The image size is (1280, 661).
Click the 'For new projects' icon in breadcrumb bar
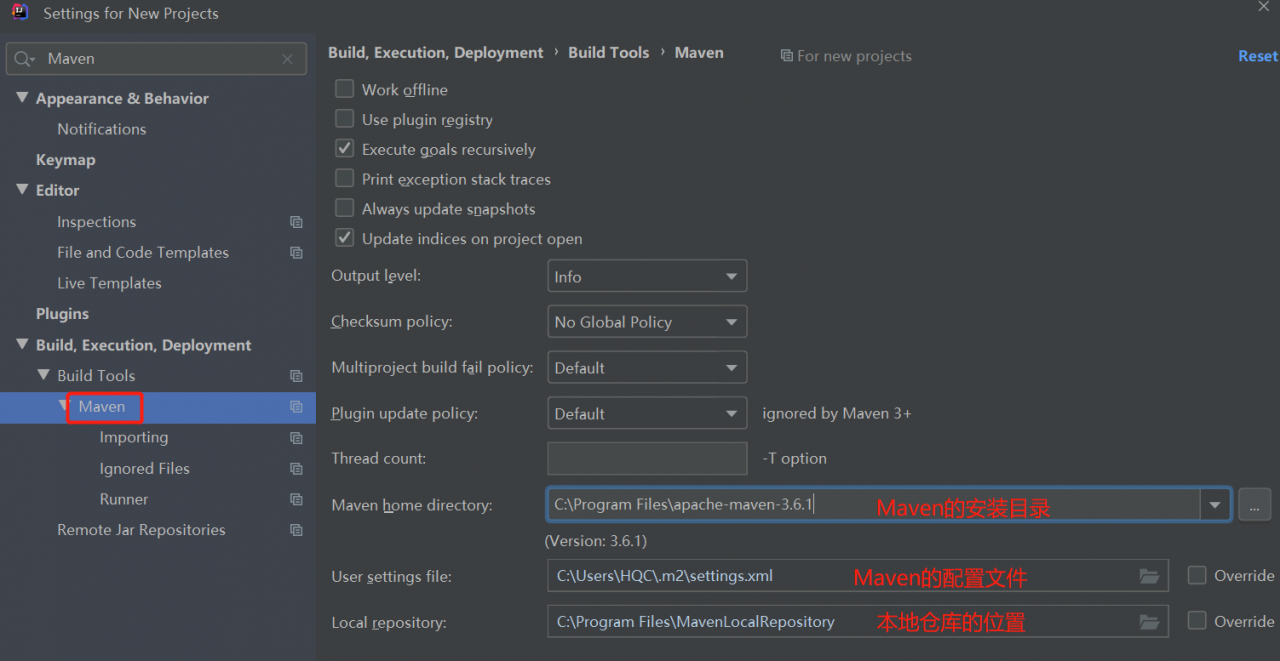(787, 56)
